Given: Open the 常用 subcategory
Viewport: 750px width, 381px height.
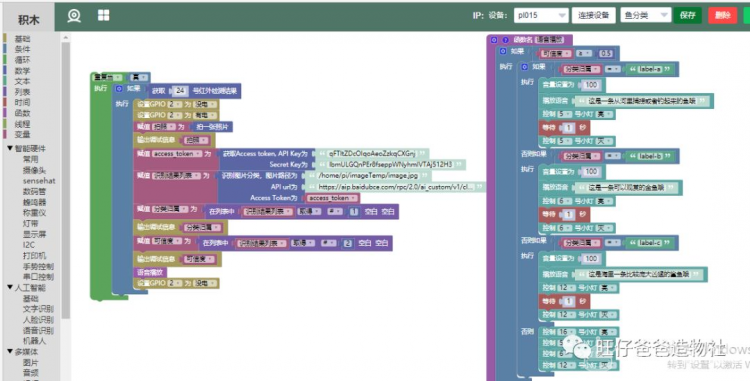Looking at the screenshot, I should tap(31, 159).
